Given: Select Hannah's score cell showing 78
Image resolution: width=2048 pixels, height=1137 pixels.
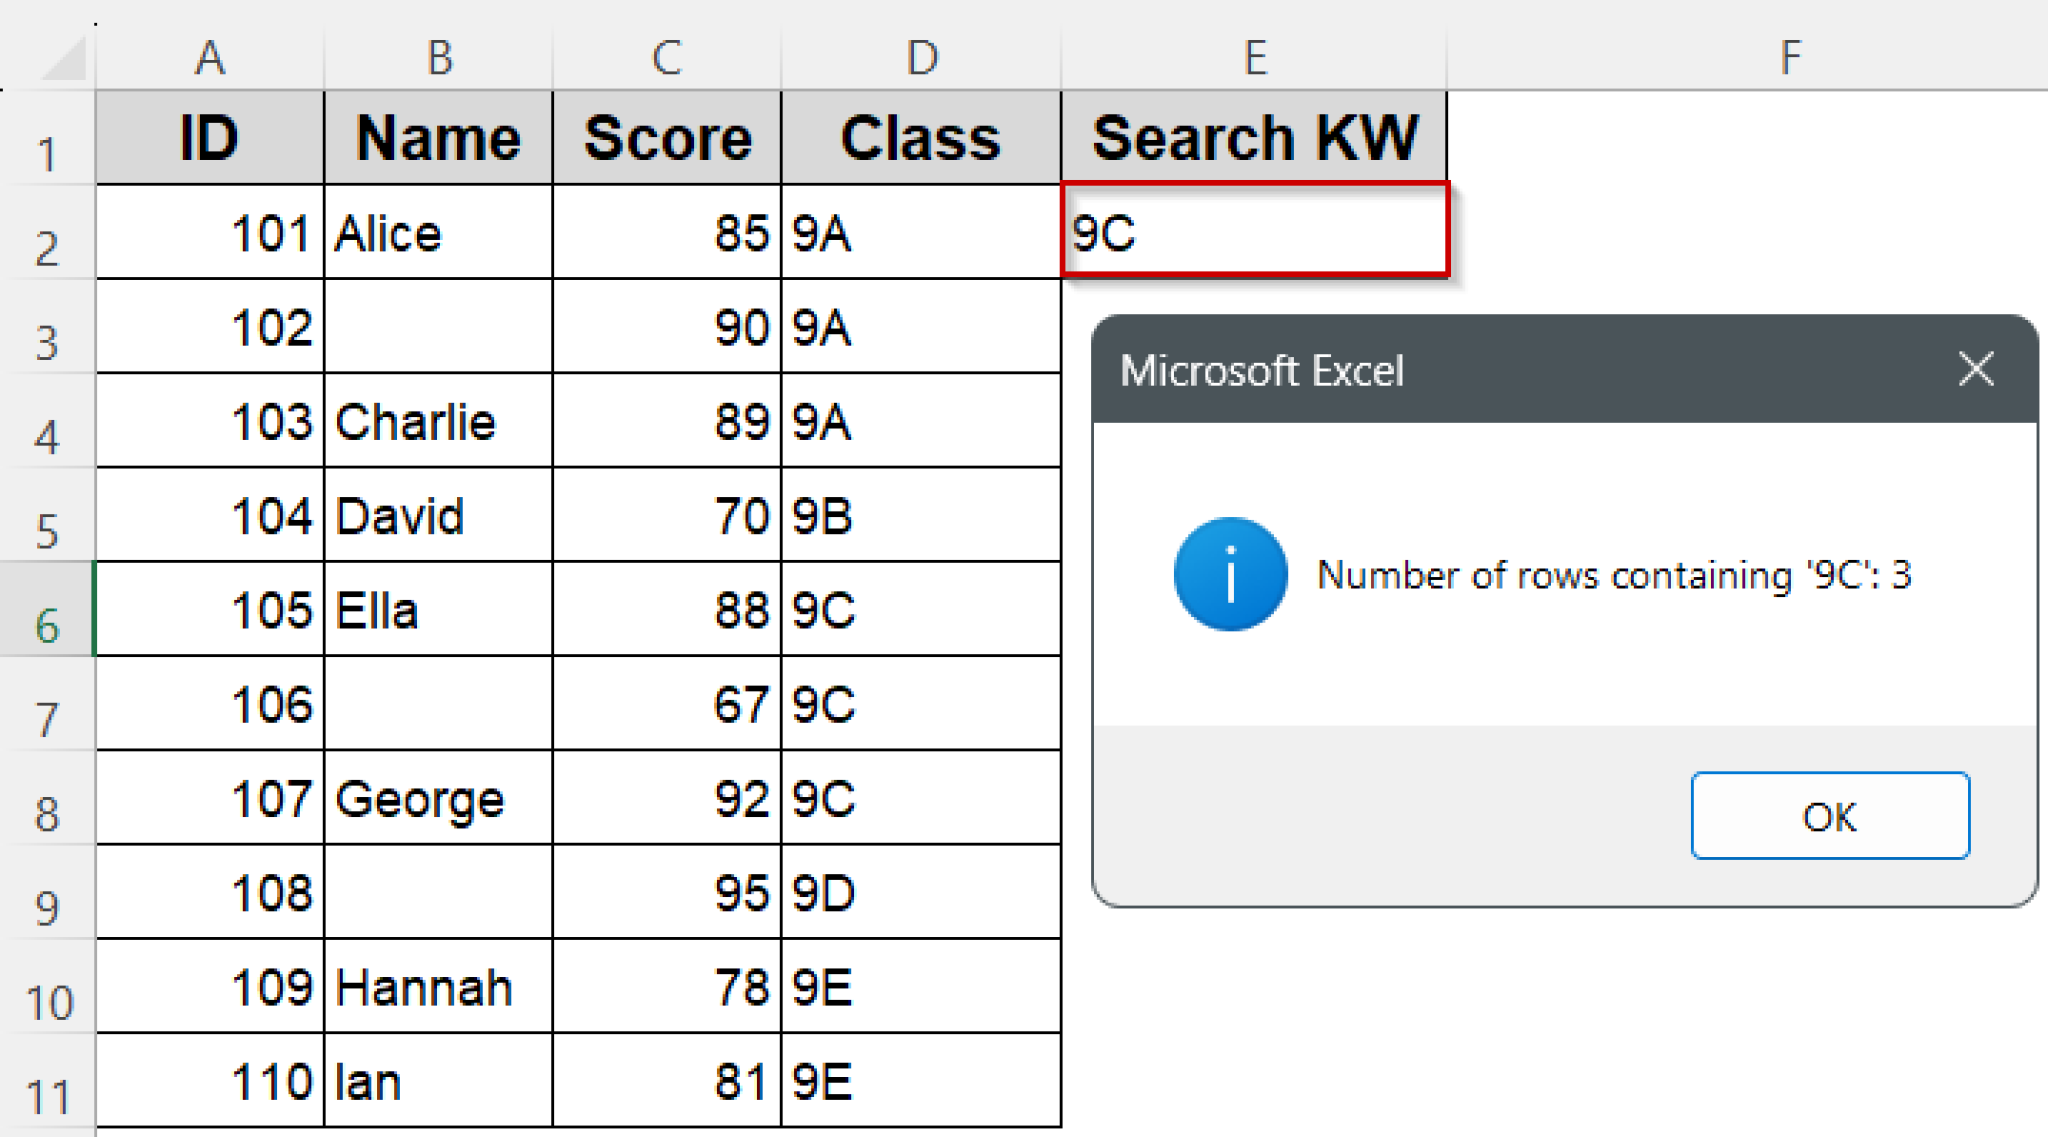Looking at the screenshot, I should [x=666, y=987].
